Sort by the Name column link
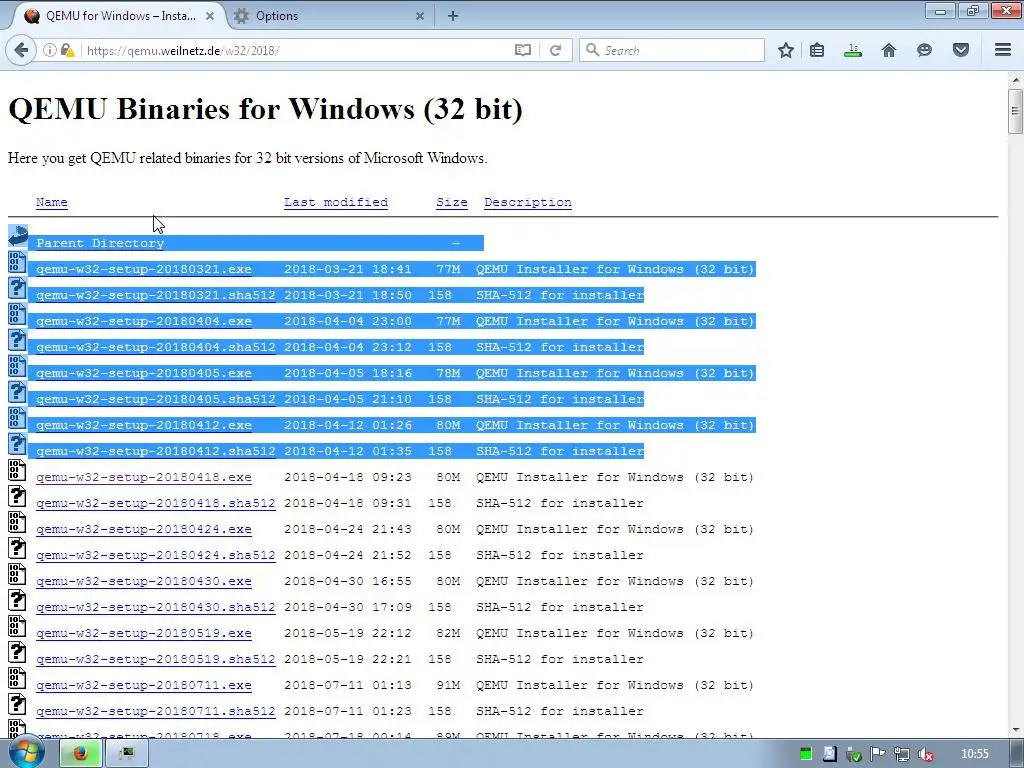The height and width of the screenshot is (768, 1024). [x=52, y=202]
